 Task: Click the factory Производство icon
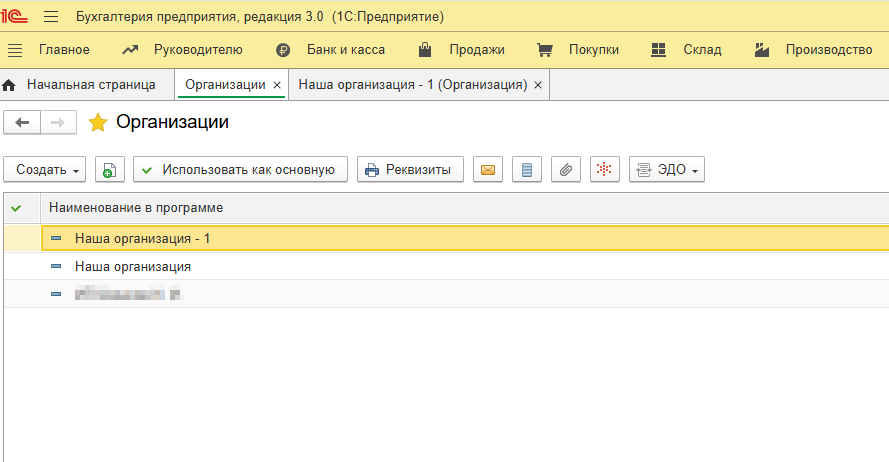coord(761,50)
